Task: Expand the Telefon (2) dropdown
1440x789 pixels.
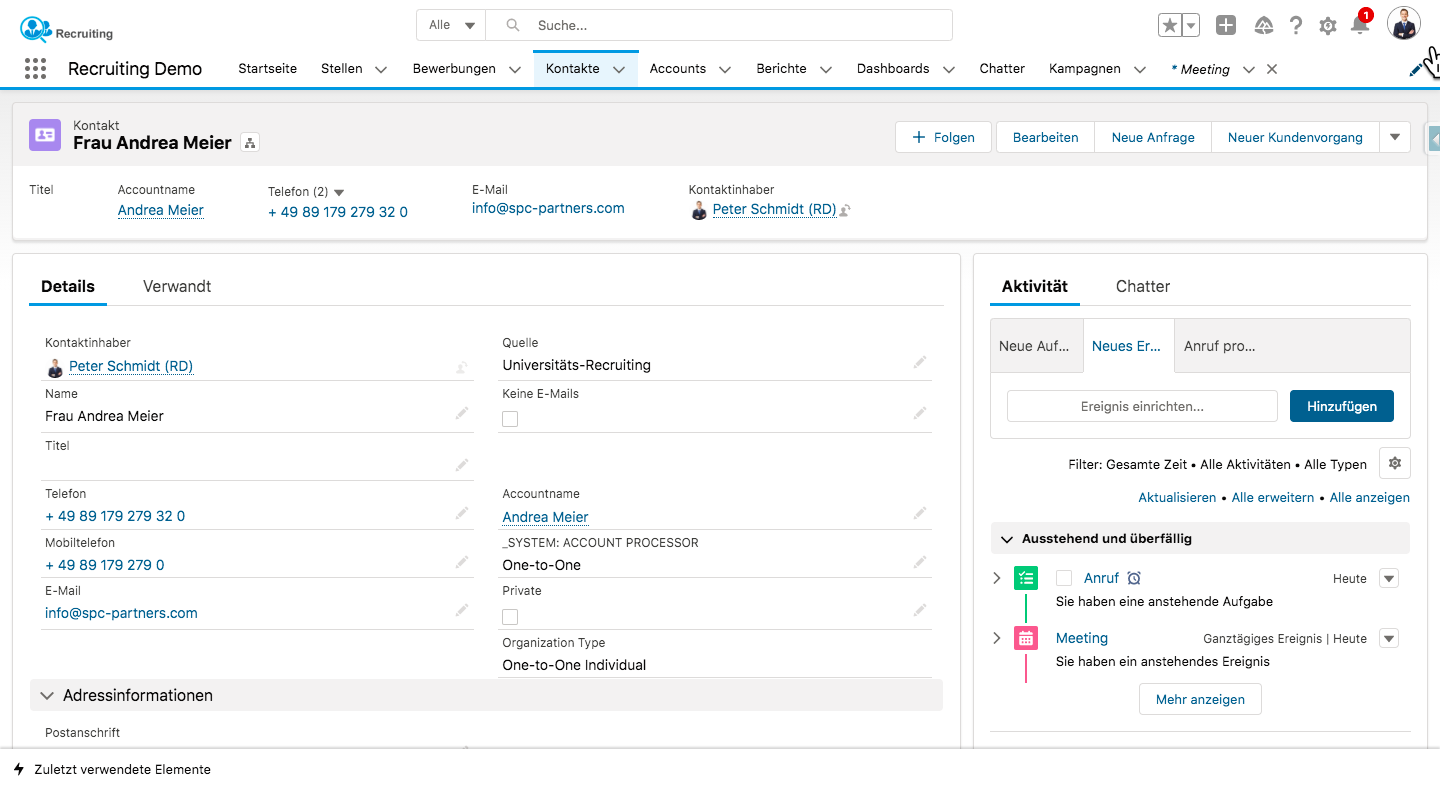Action: pos(339,192)
